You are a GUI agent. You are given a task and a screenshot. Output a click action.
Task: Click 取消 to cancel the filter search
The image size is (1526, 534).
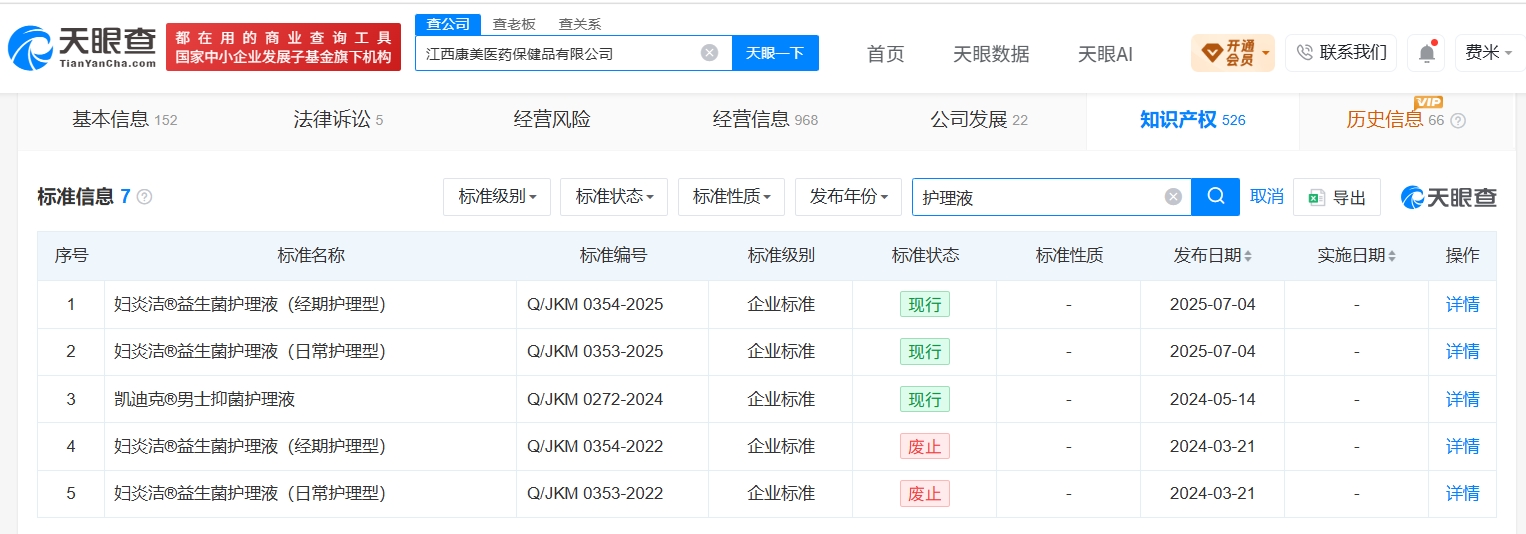point(1267,197)
